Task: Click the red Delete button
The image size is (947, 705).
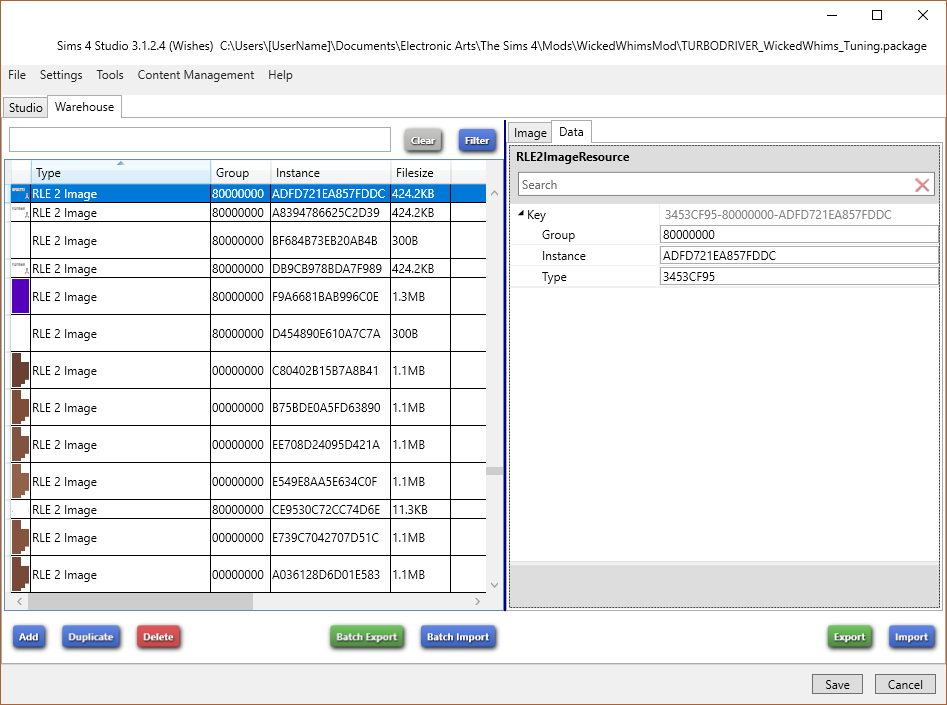Action: coord(158,637)
